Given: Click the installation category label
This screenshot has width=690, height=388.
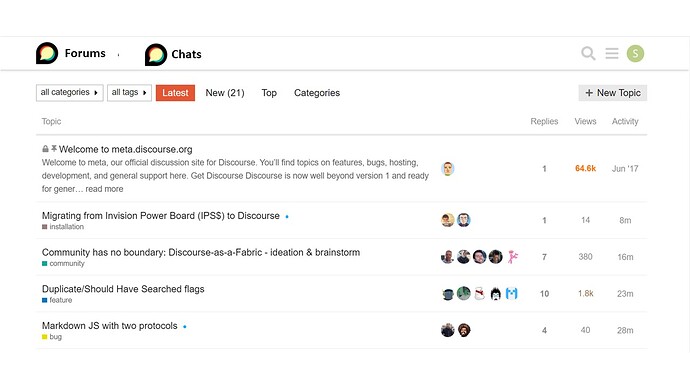Looking at the screenshot, I should click(63, 227).
